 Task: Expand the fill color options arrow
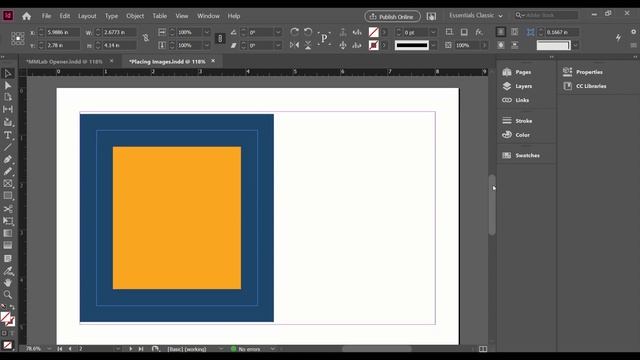tap(384, 32)
